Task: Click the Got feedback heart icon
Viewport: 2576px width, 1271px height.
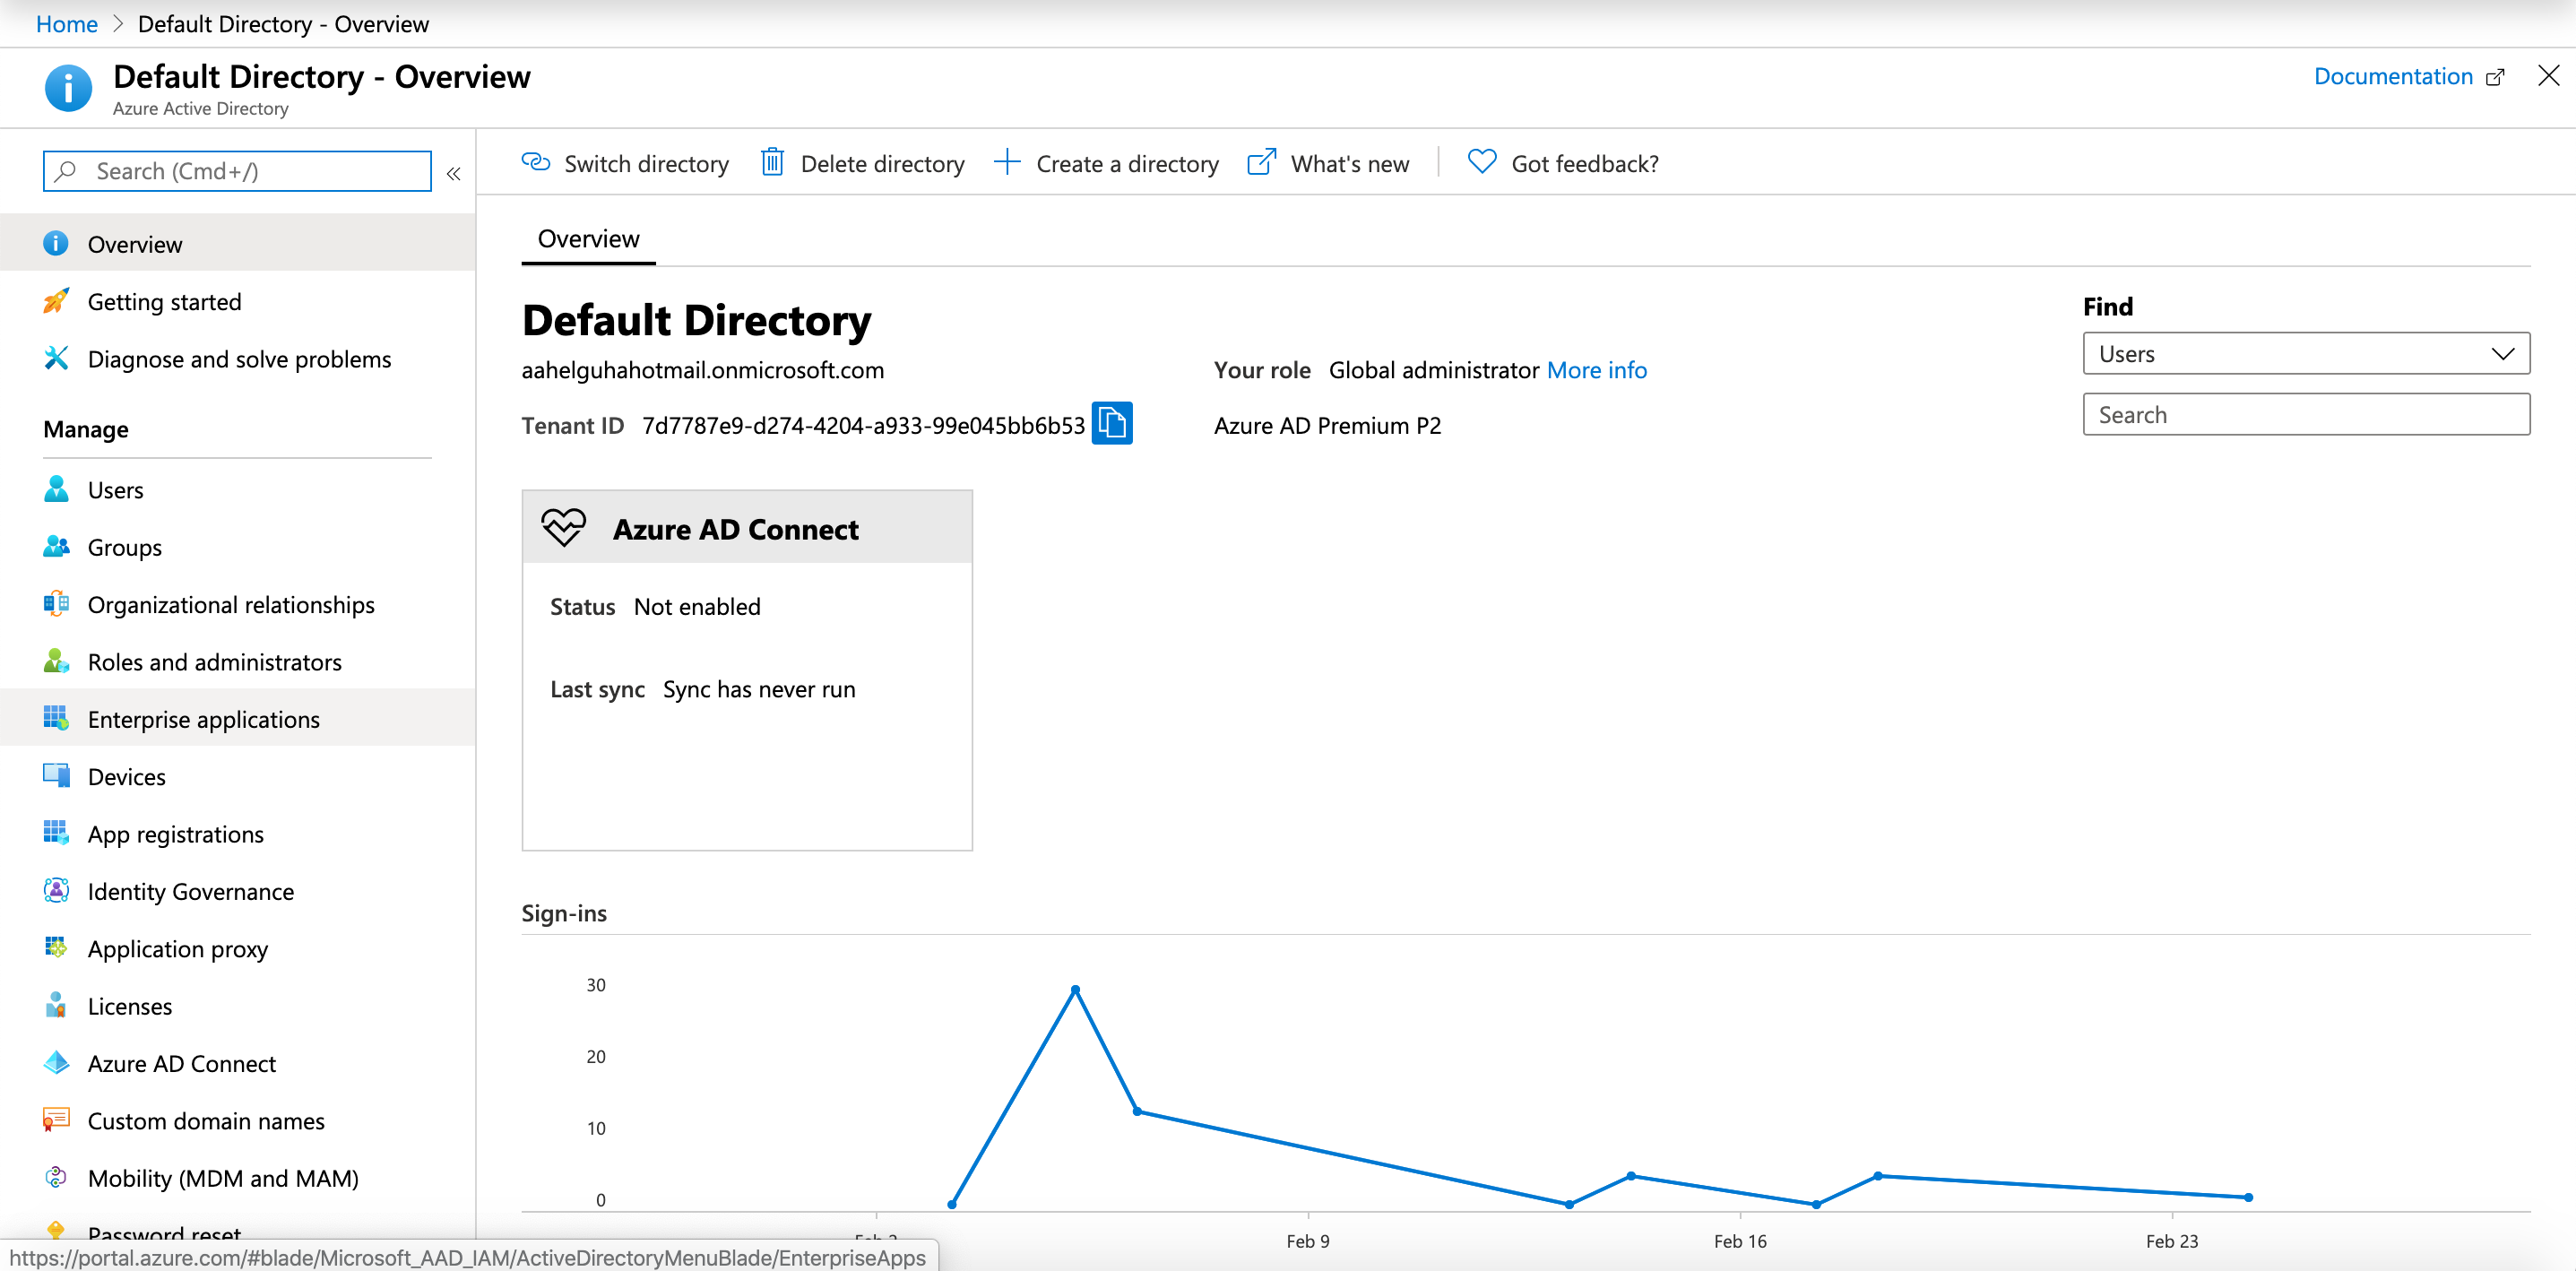Action: tap(1481, 162)
